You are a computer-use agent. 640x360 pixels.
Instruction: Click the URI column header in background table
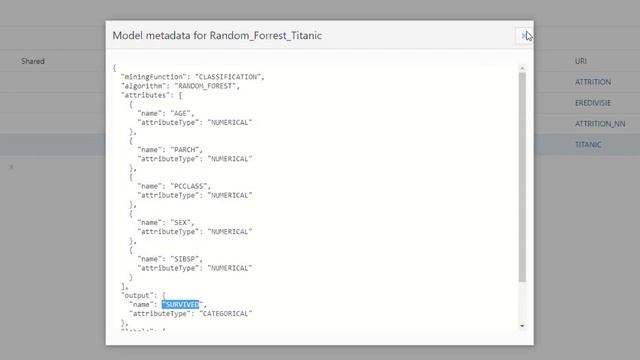point(581,61)
